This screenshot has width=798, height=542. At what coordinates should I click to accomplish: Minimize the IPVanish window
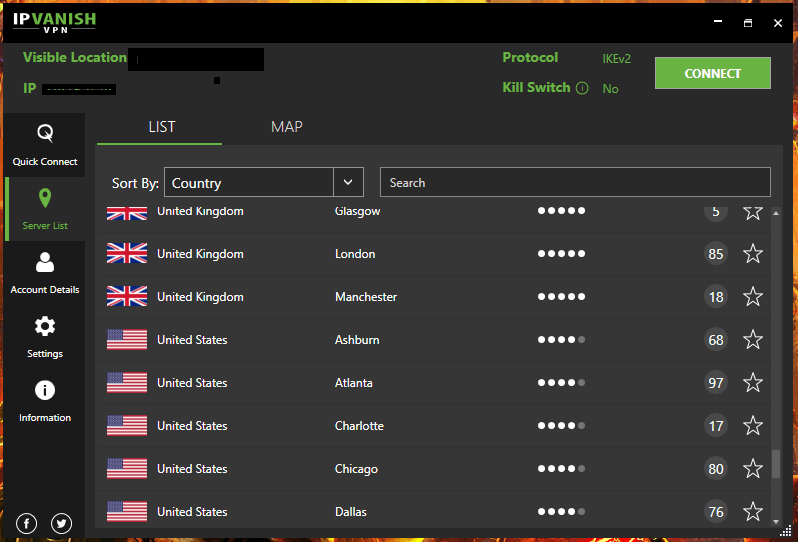[718, 22]
